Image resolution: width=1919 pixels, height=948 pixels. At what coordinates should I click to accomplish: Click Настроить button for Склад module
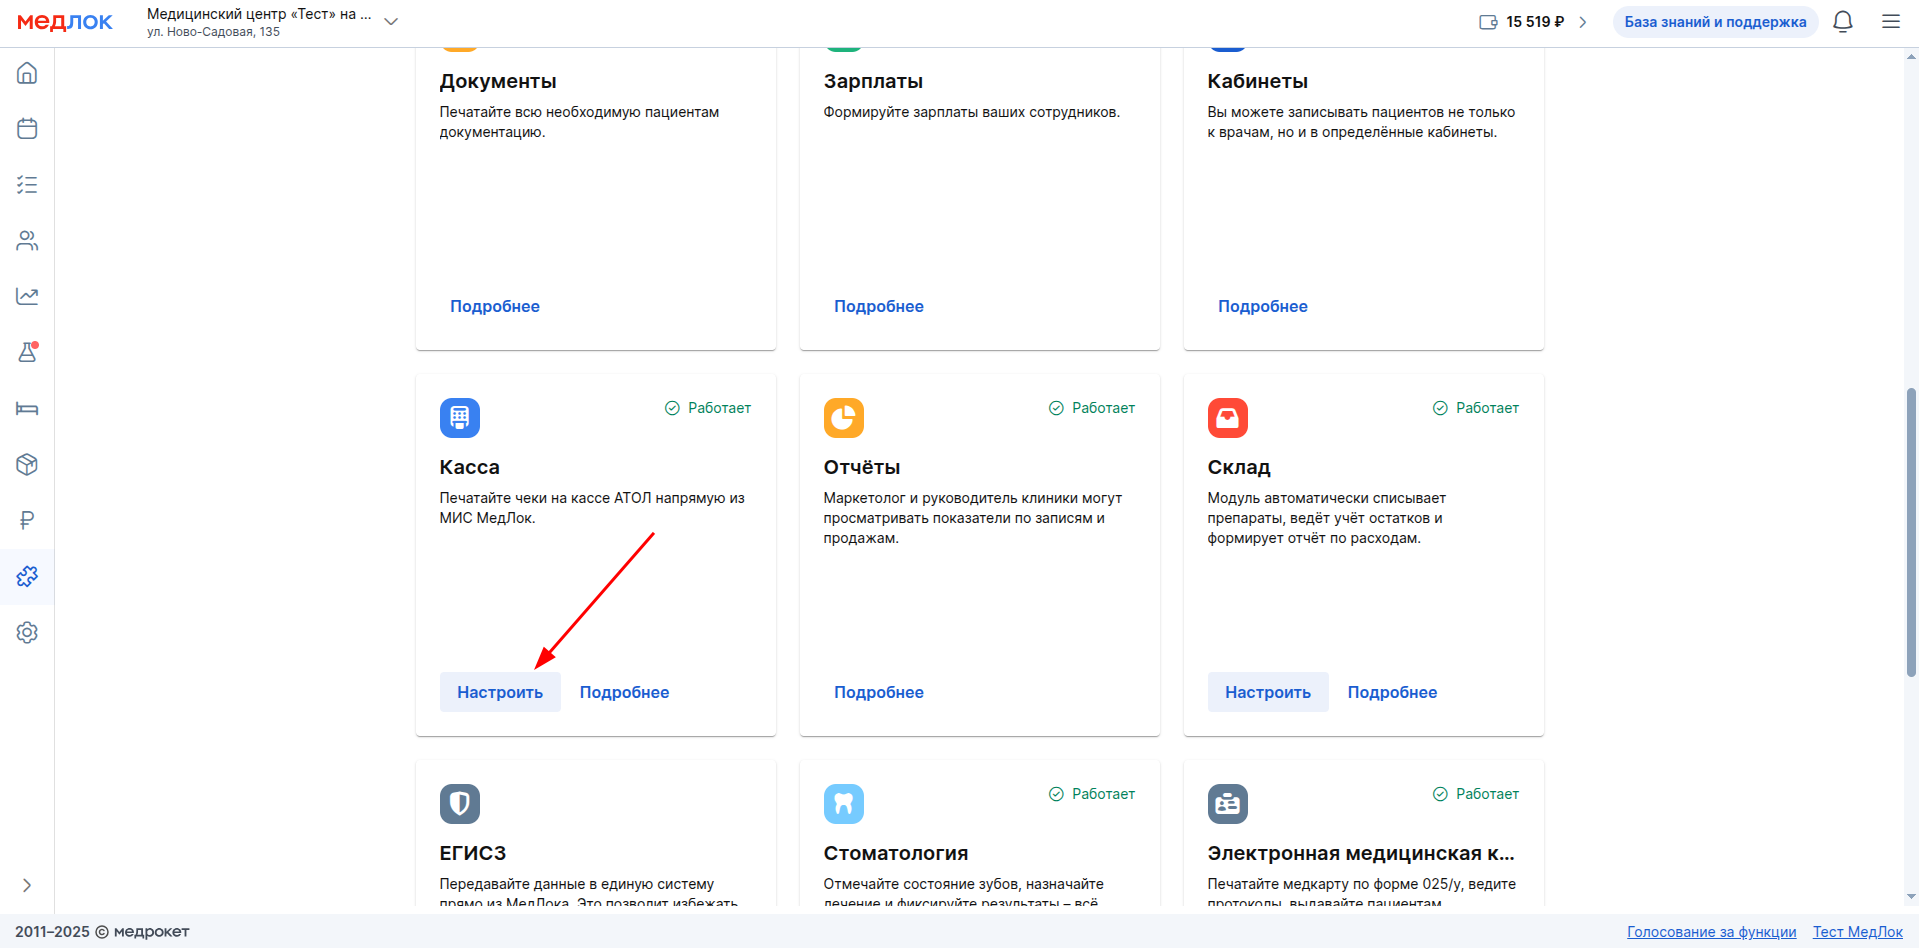tap(1267, 692)
